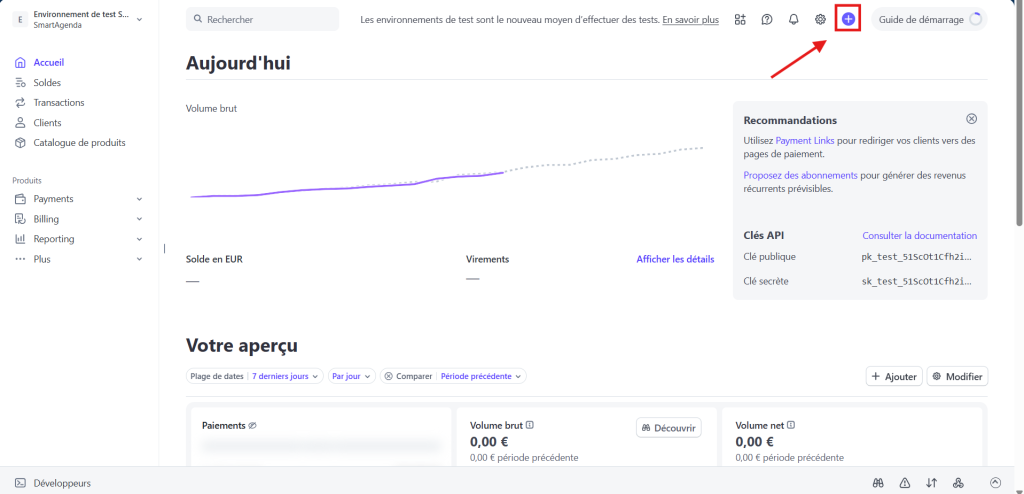Click the Billing invoice icon

20,219
